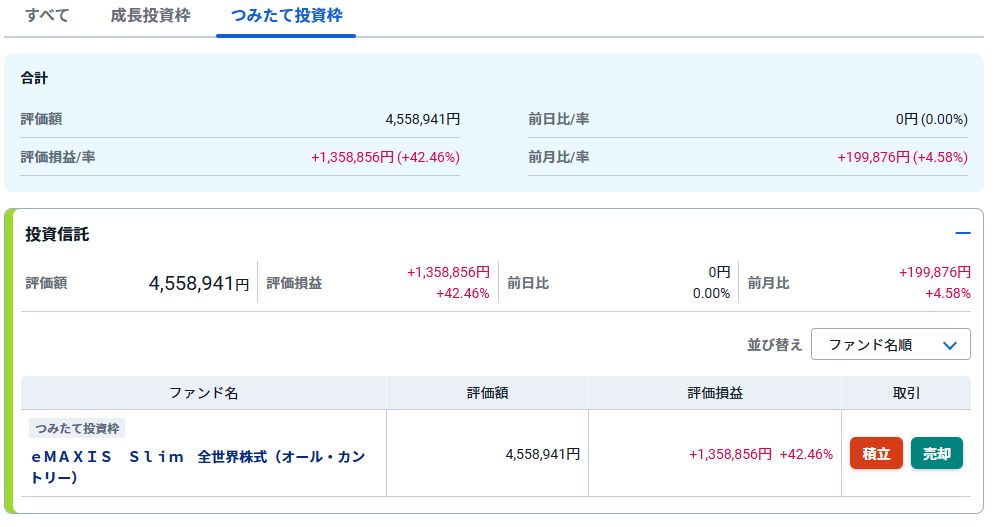The height and width of the screenshot is (527, 993).
Task: Click the 評価額 column header in table
Action: [487, 393]
